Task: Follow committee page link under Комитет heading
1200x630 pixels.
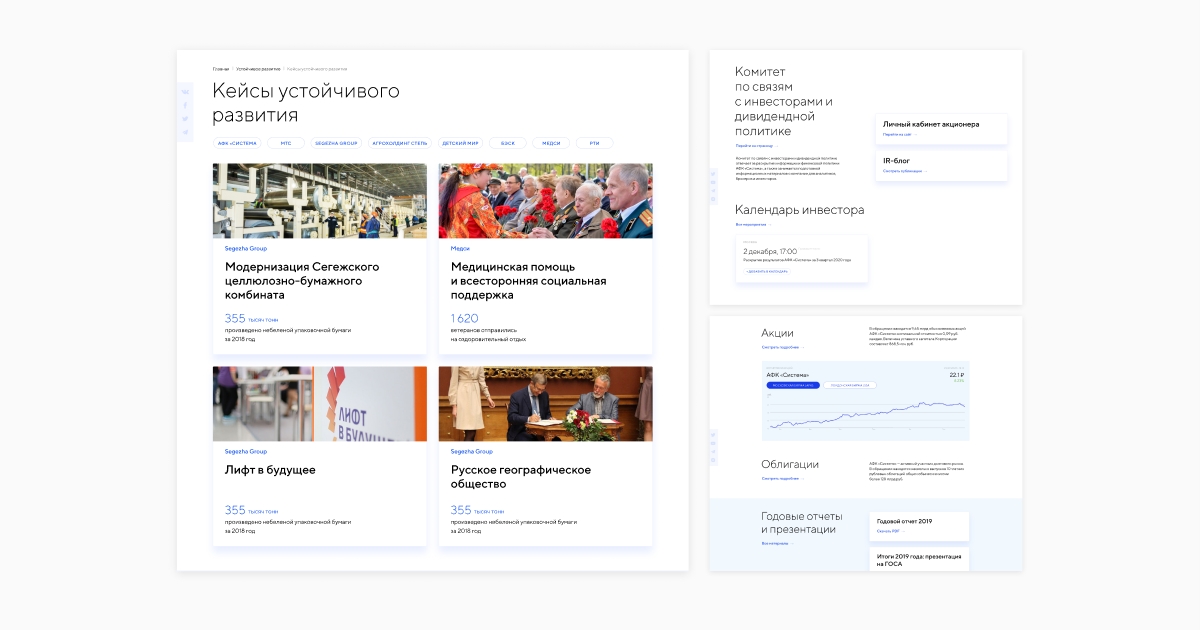Action: (x=755, y=146)
